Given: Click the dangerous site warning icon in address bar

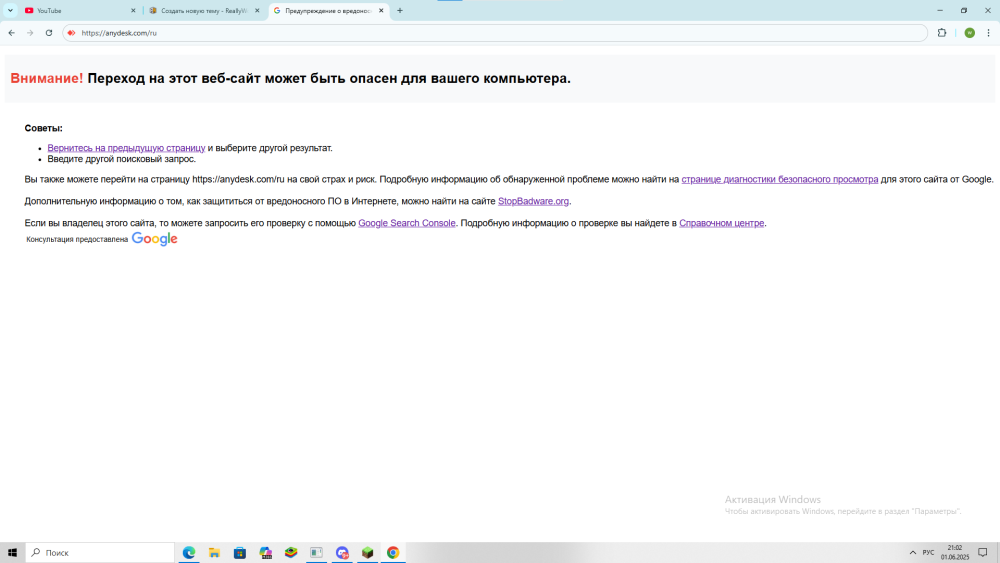Looking at the screenshot, I should 71,33.
